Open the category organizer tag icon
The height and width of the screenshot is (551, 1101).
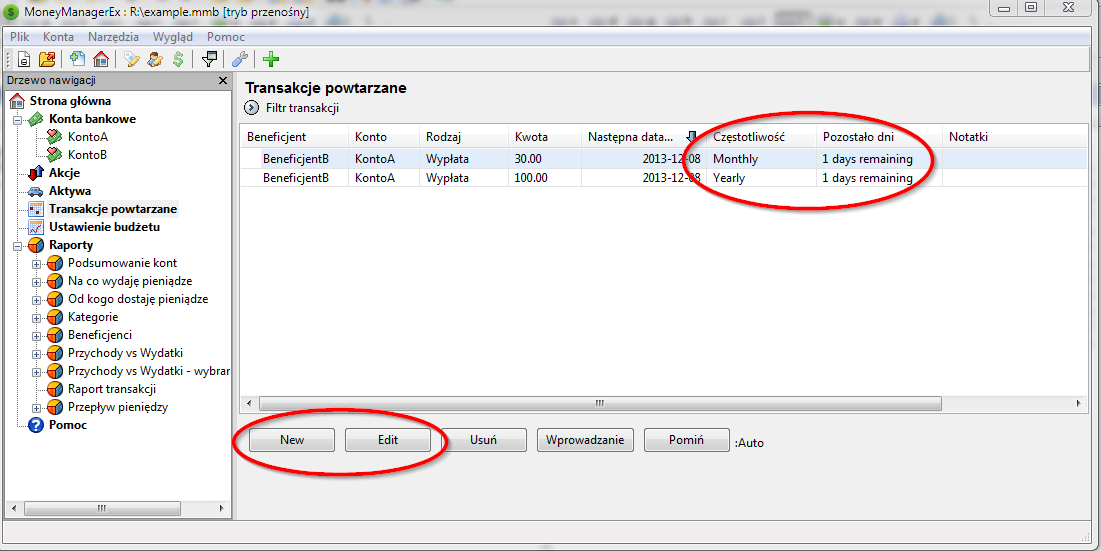131,59
